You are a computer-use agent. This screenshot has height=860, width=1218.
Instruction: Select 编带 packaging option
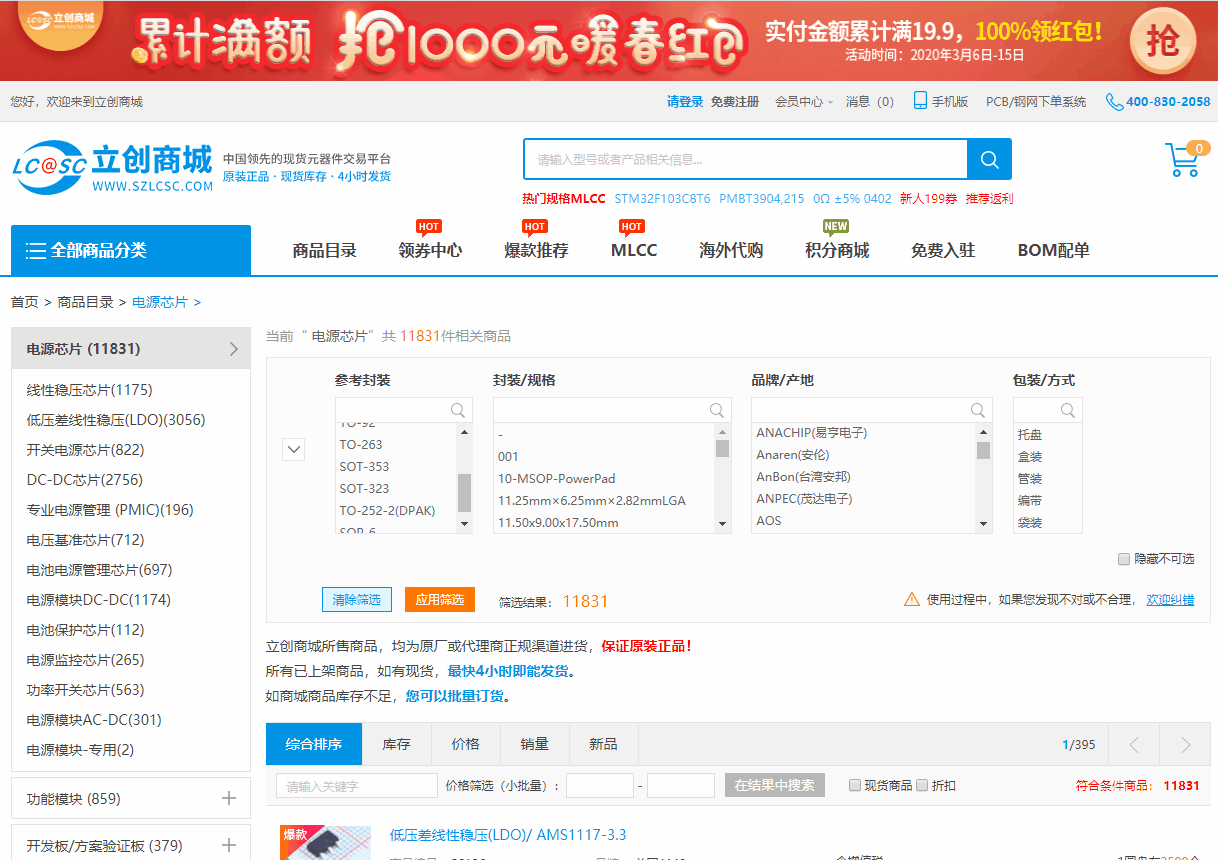pos(1030,500)
